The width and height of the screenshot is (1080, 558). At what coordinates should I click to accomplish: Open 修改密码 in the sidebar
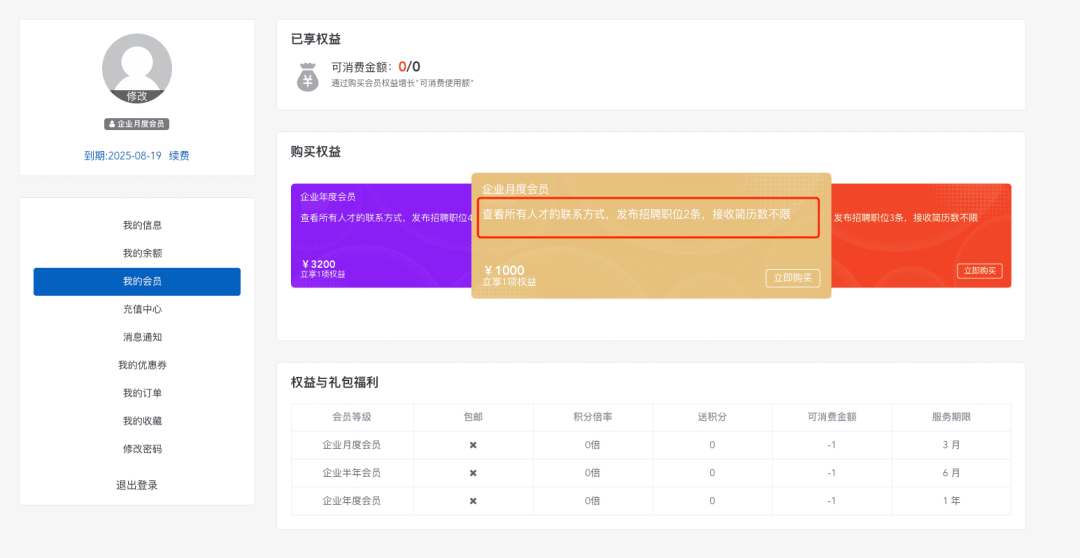pos(142,449)
